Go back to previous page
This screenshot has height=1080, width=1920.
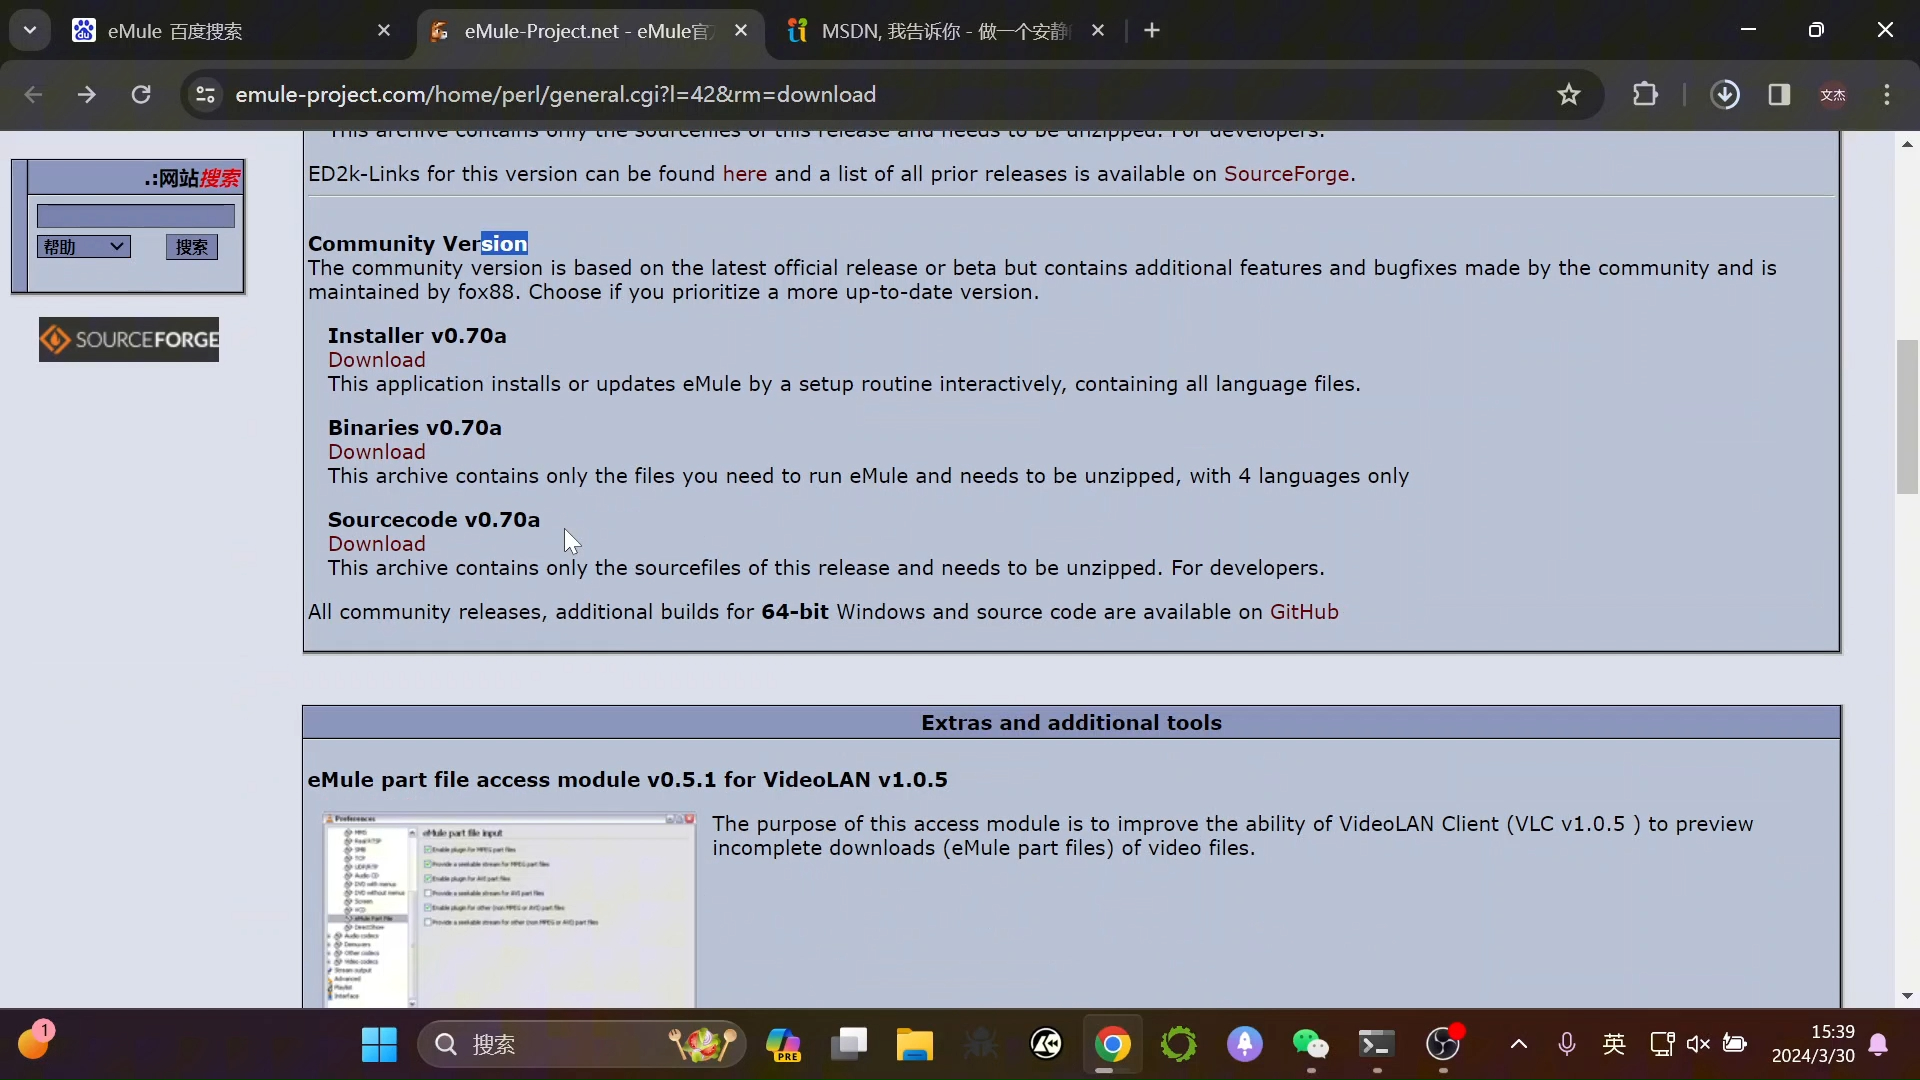(x=33, y=94)
